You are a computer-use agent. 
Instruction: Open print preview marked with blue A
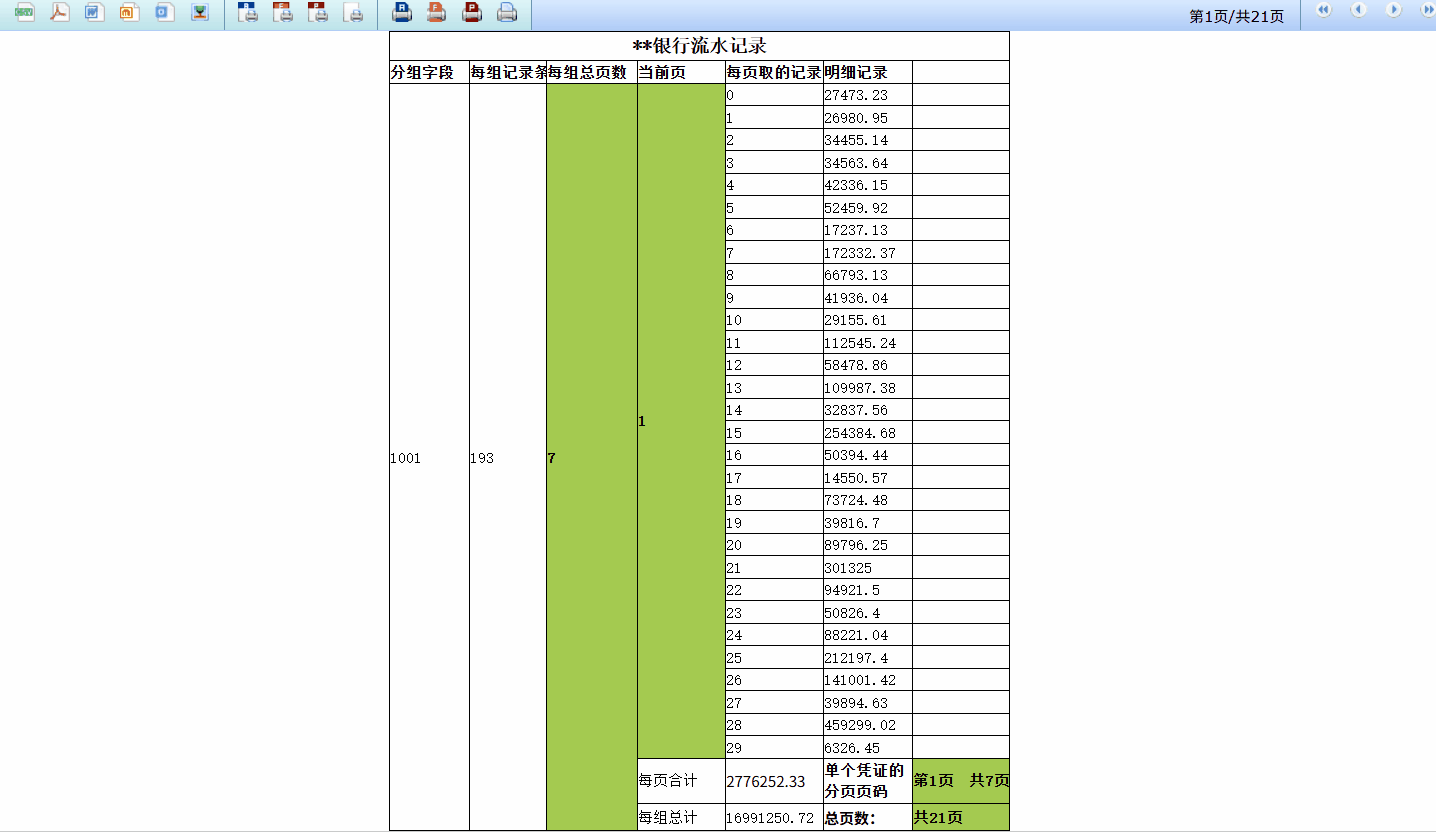click(x=249, y=13)
